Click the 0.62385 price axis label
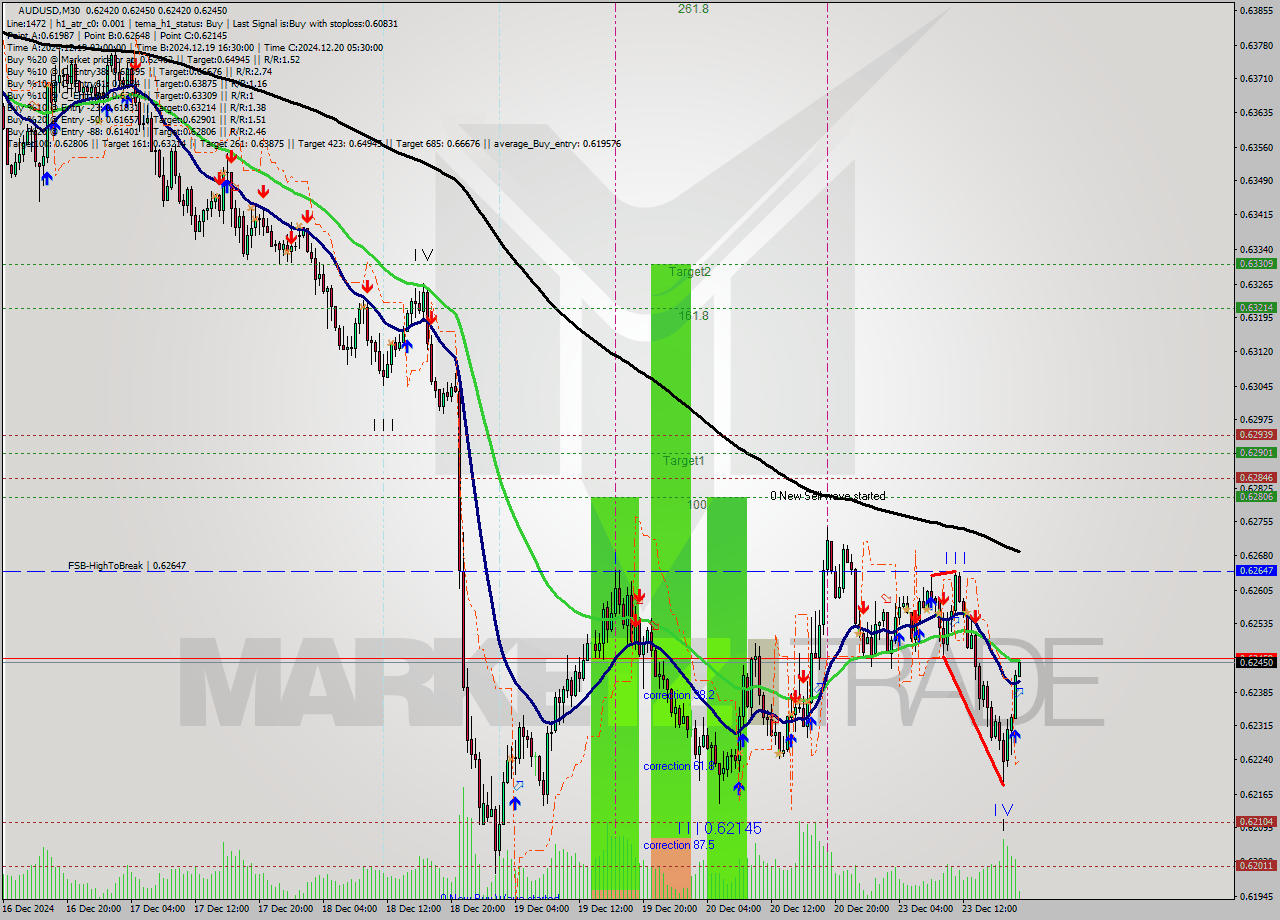 1256,693
